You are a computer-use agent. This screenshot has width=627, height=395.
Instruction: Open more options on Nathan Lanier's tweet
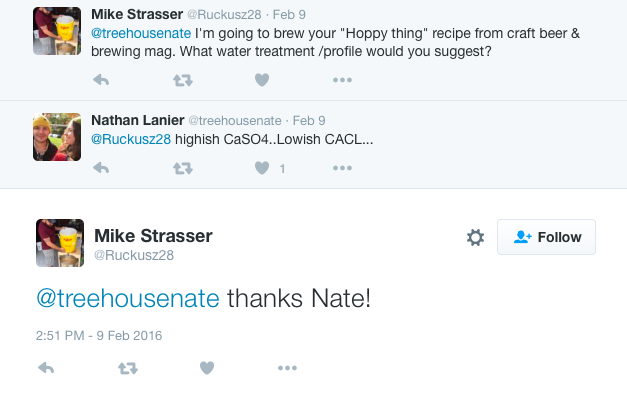coord(342,168)
